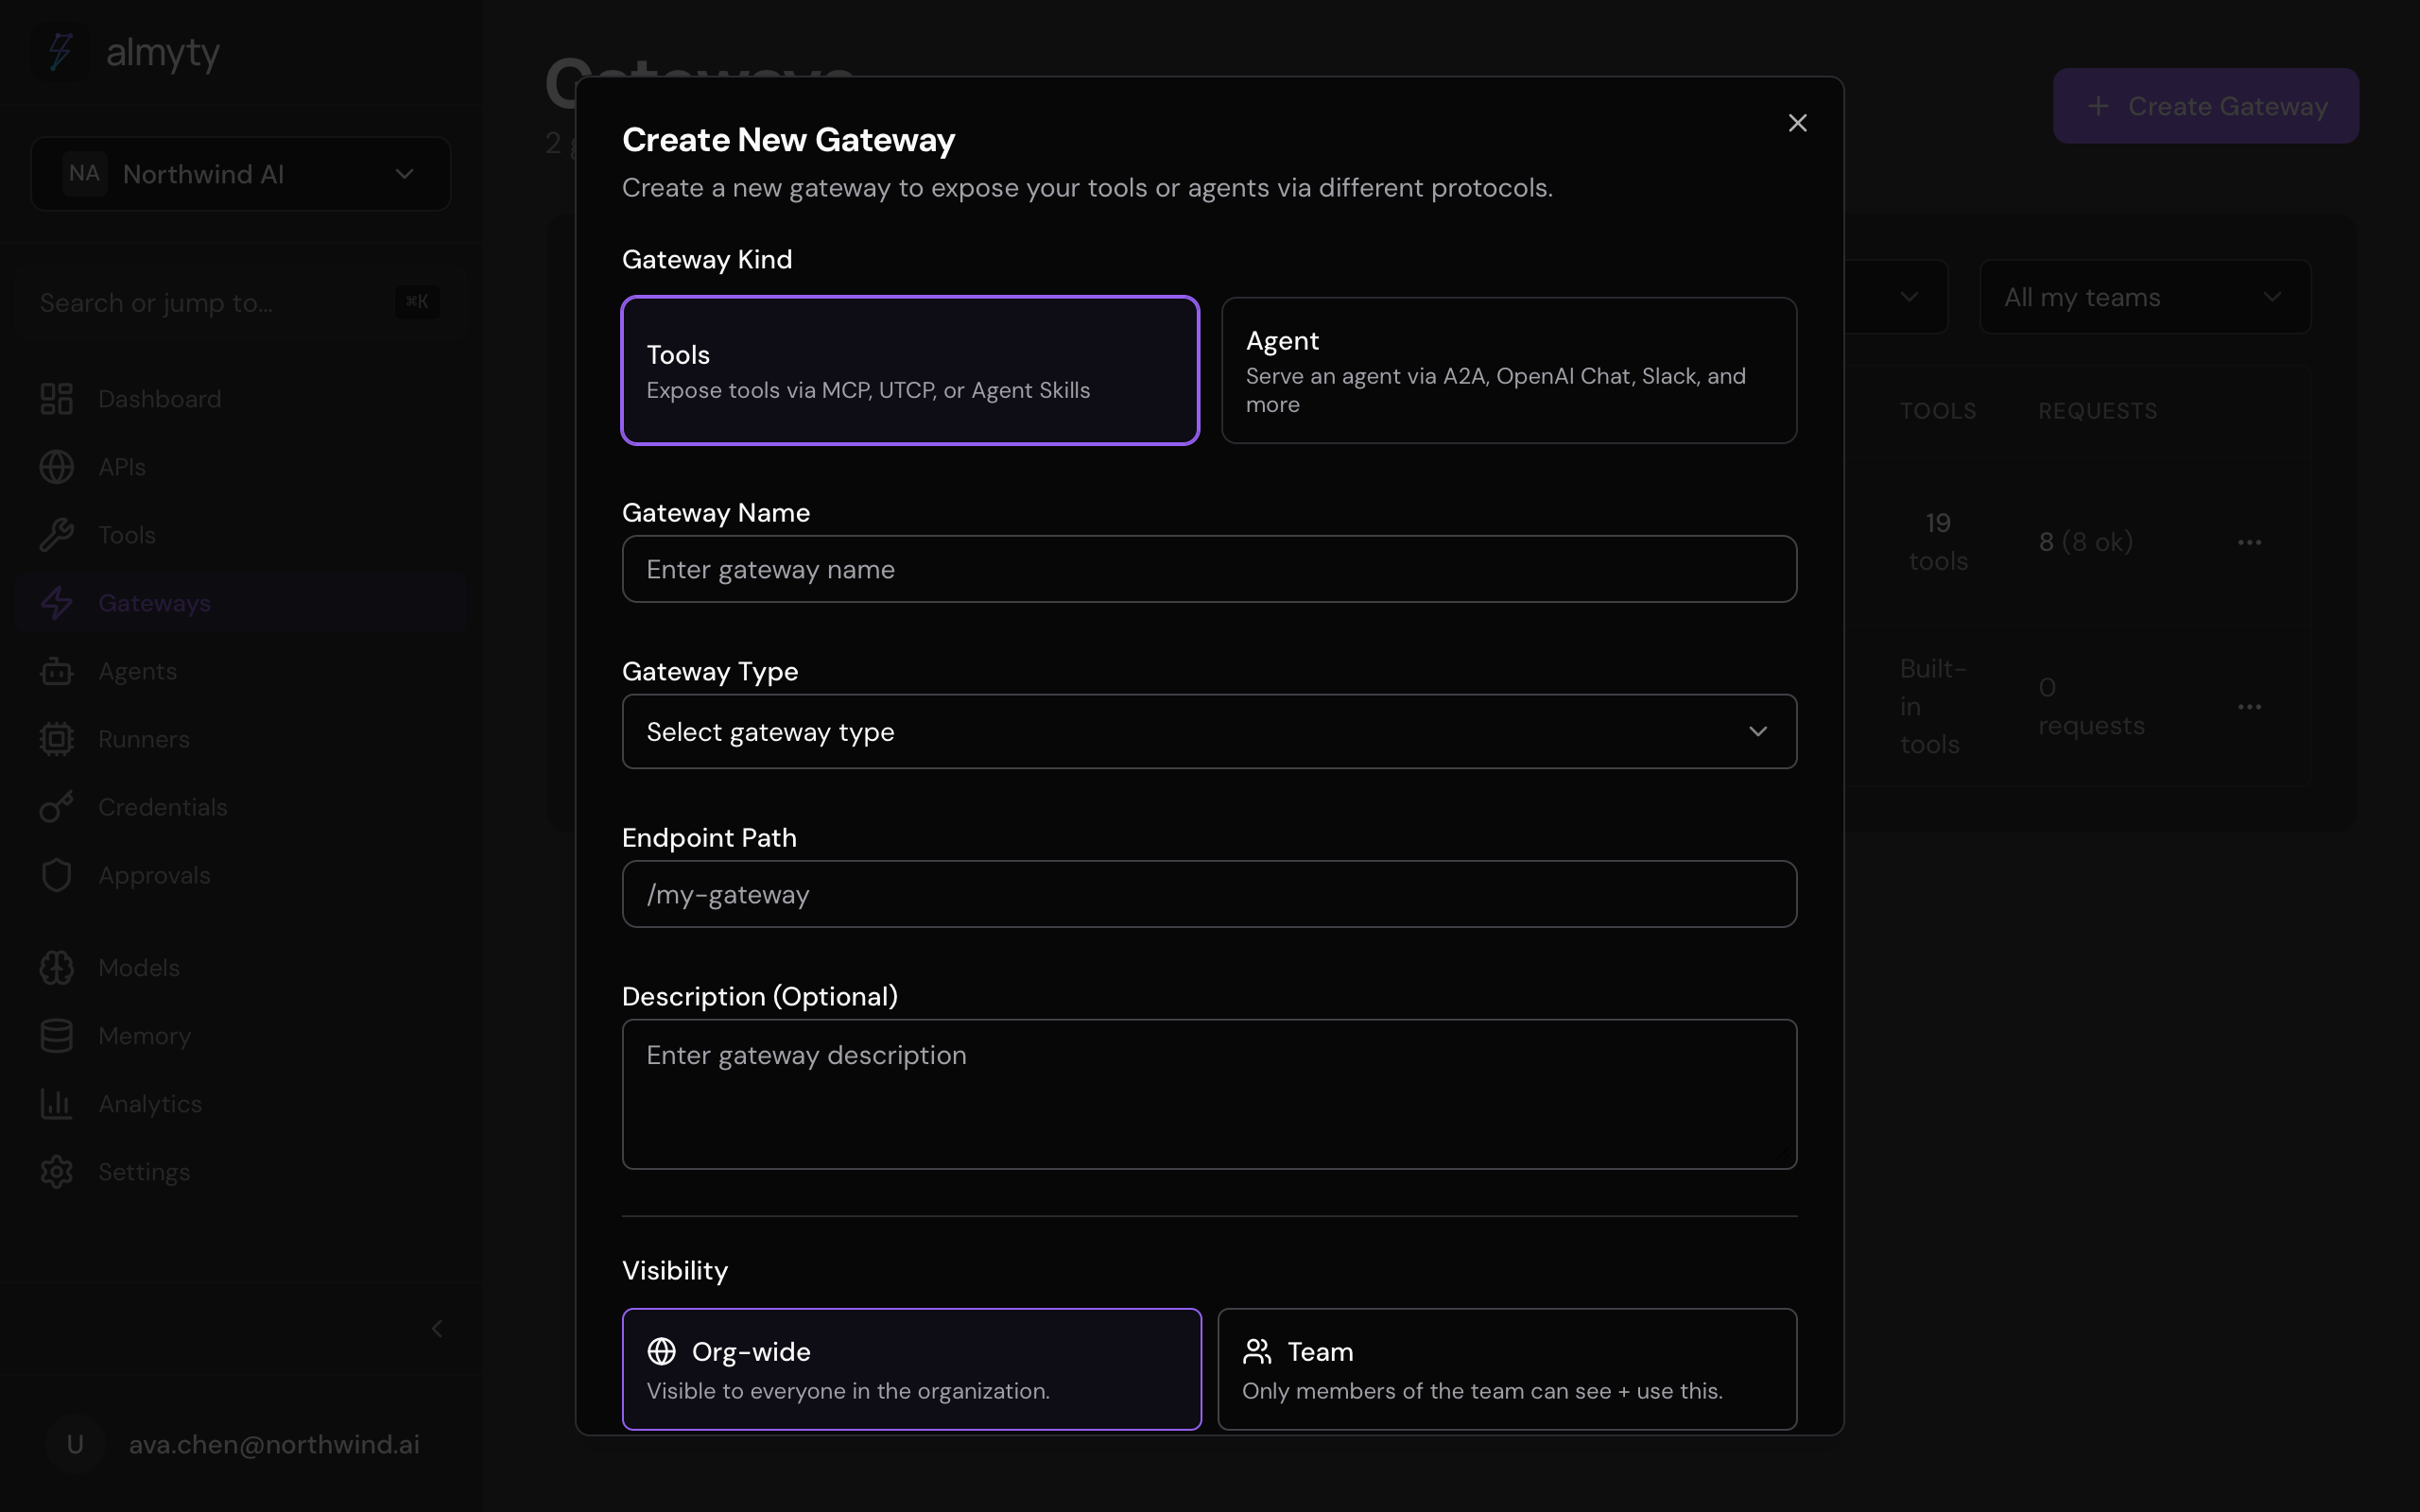Viewport: 2420px width, 1512px height.
Task: Click the Tools wrench icon
Action: [56, 535]
